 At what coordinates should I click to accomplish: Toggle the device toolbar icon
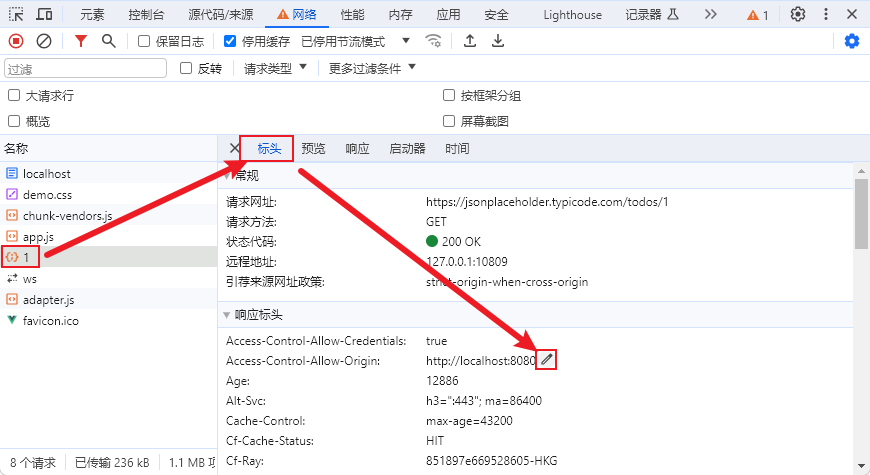point(44,14)
